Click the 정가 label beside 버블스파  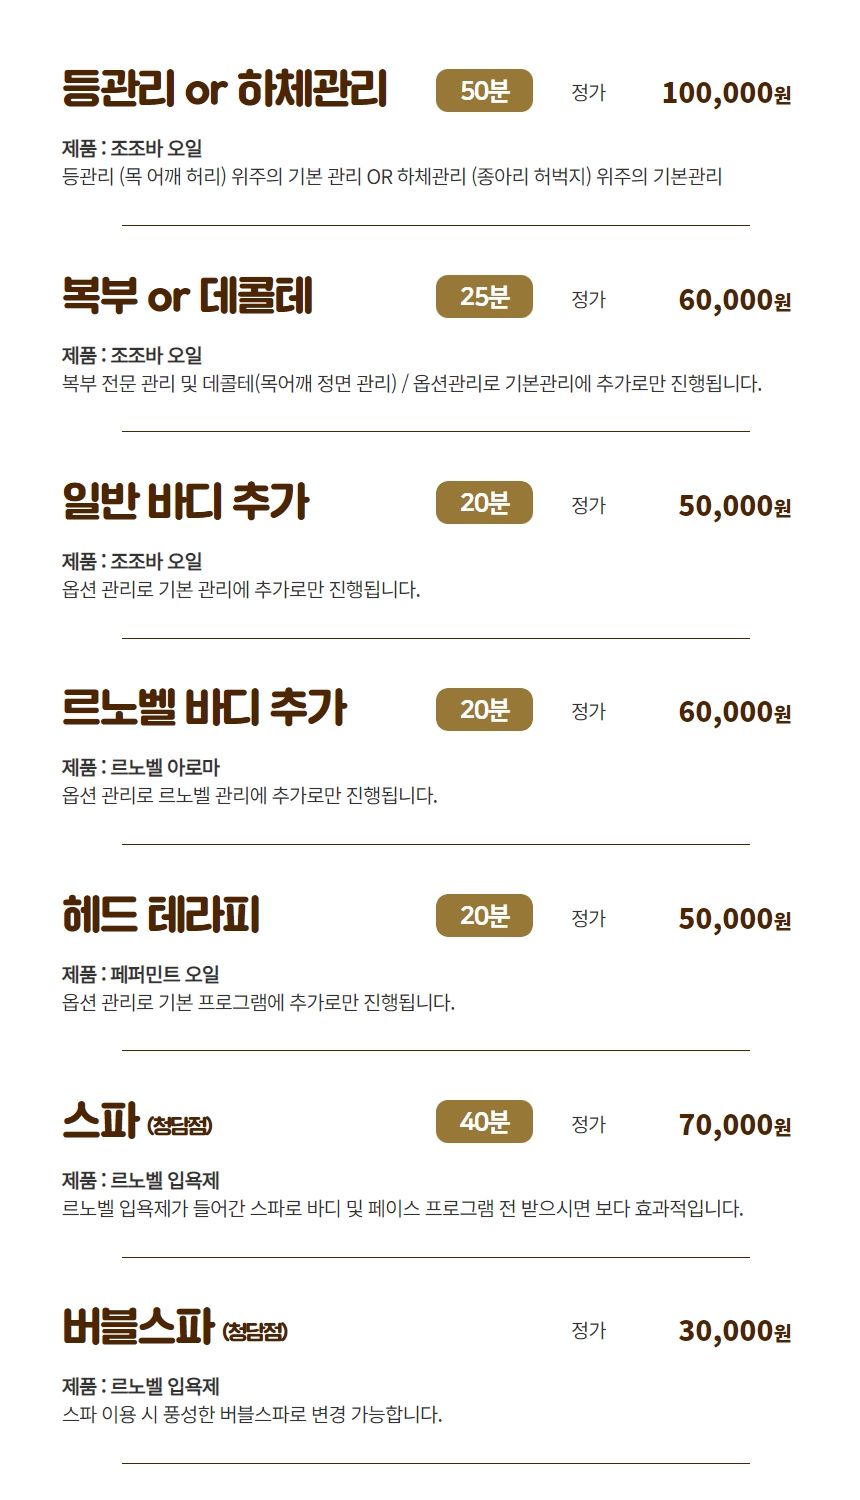(x=588, y=1330)
